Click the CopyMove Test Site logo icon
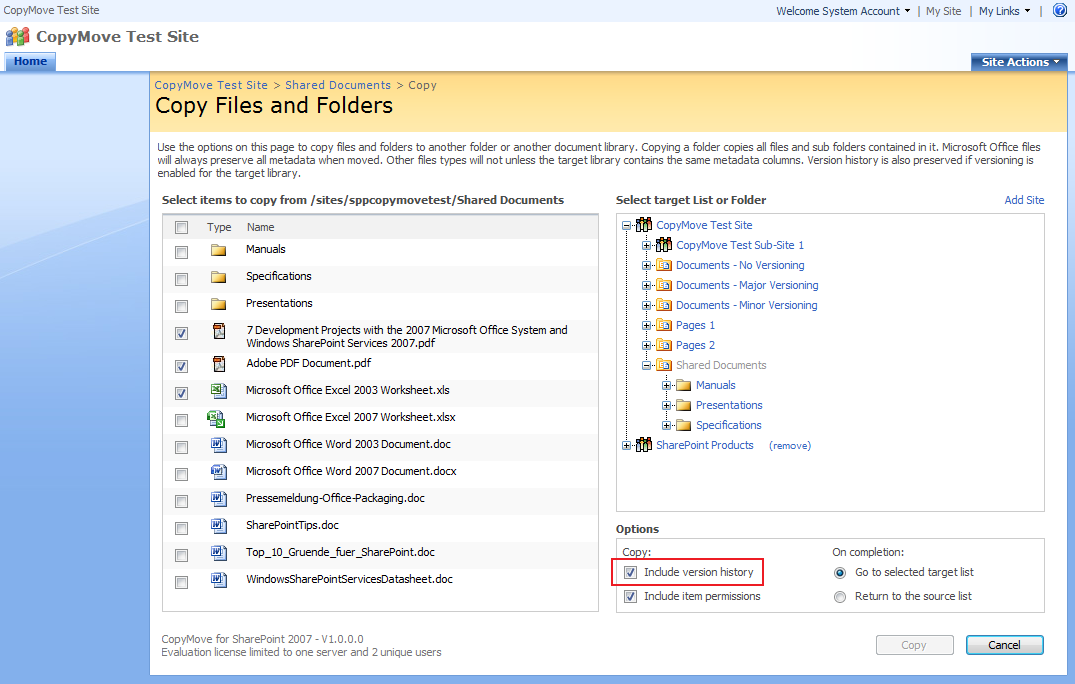 coord(17,36)
